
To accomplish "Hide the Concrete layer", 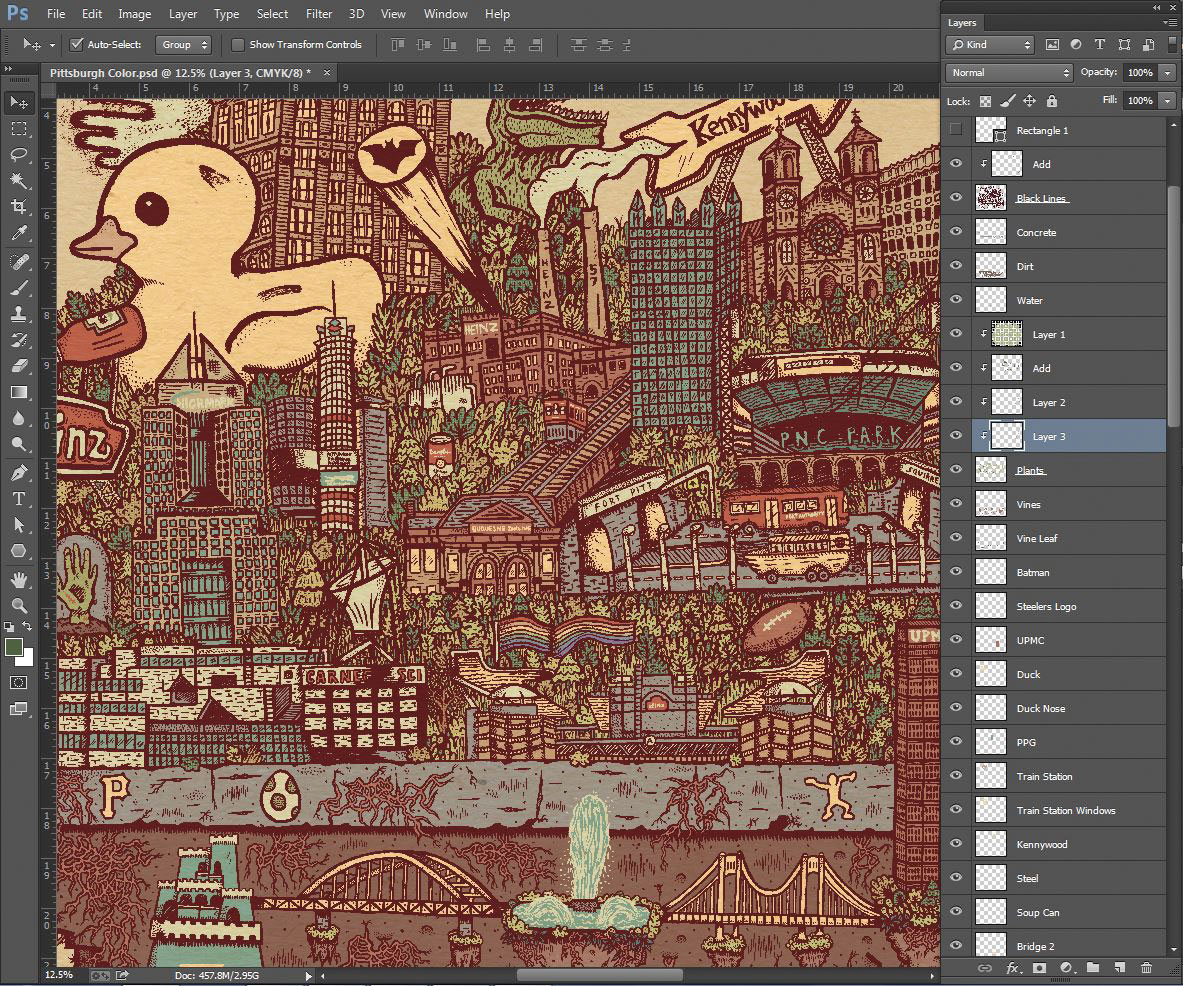I will pyautogui.click(x=956, y=232).
